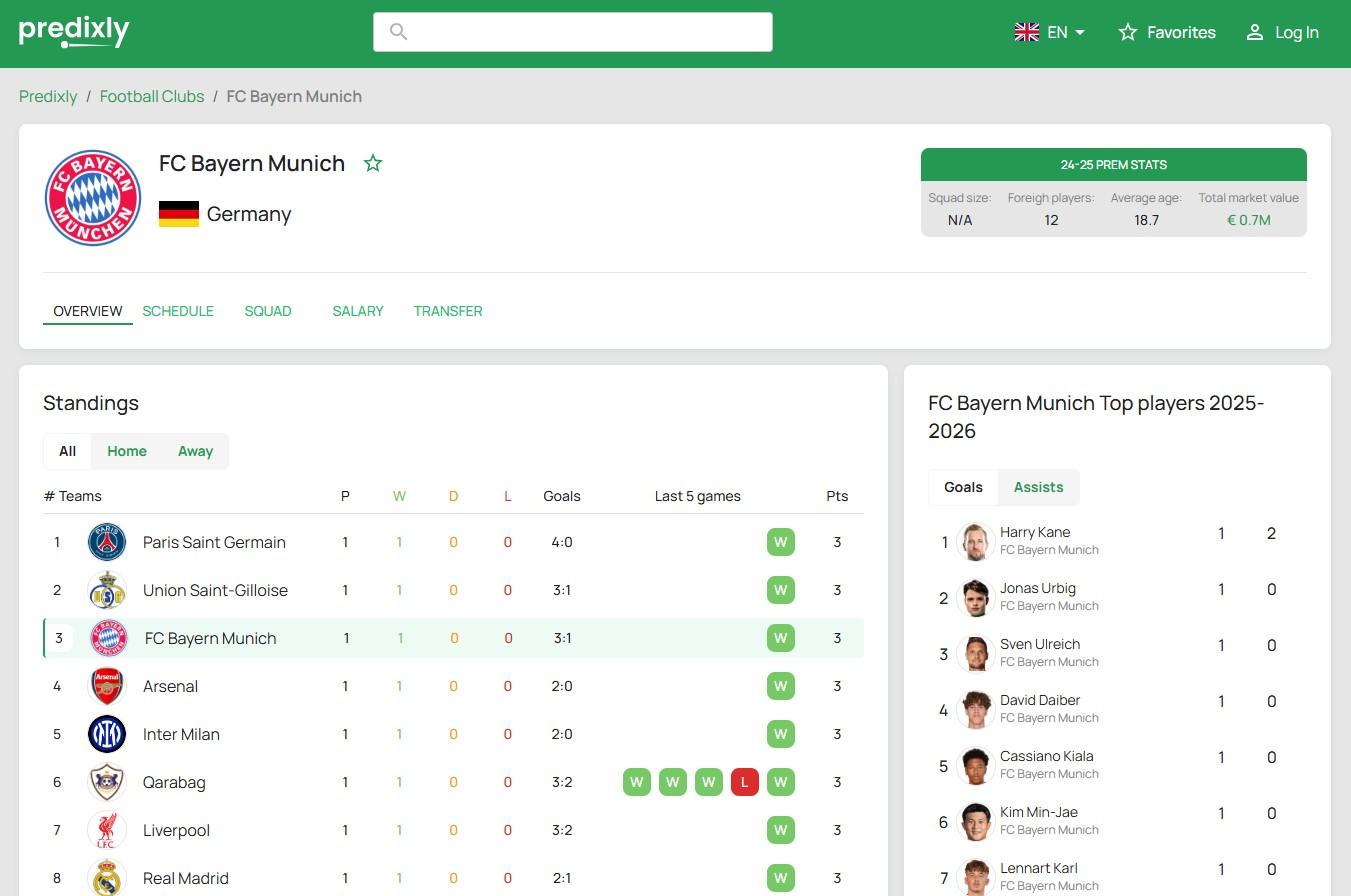Click the Arsenal crest in standings
This screenshot has width=1351, height=896.
(x=107, y=686)
